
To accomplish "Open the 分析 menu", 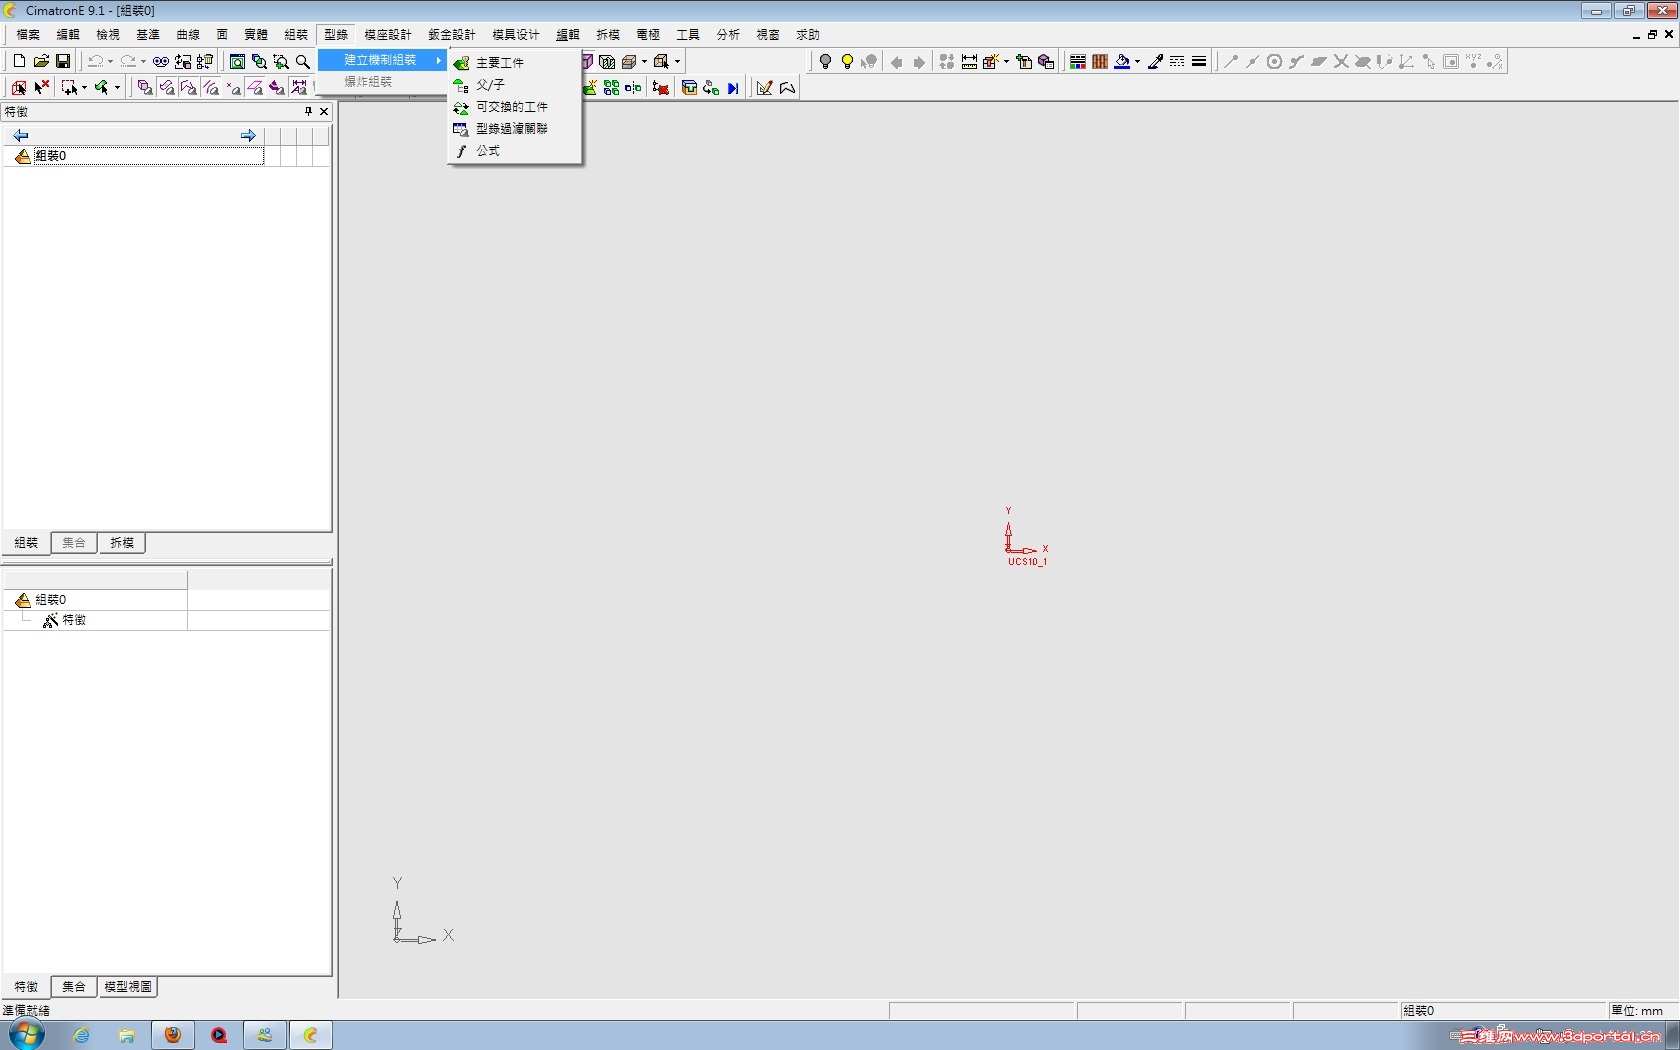I will pyautogui.click(x=728, y=34).
